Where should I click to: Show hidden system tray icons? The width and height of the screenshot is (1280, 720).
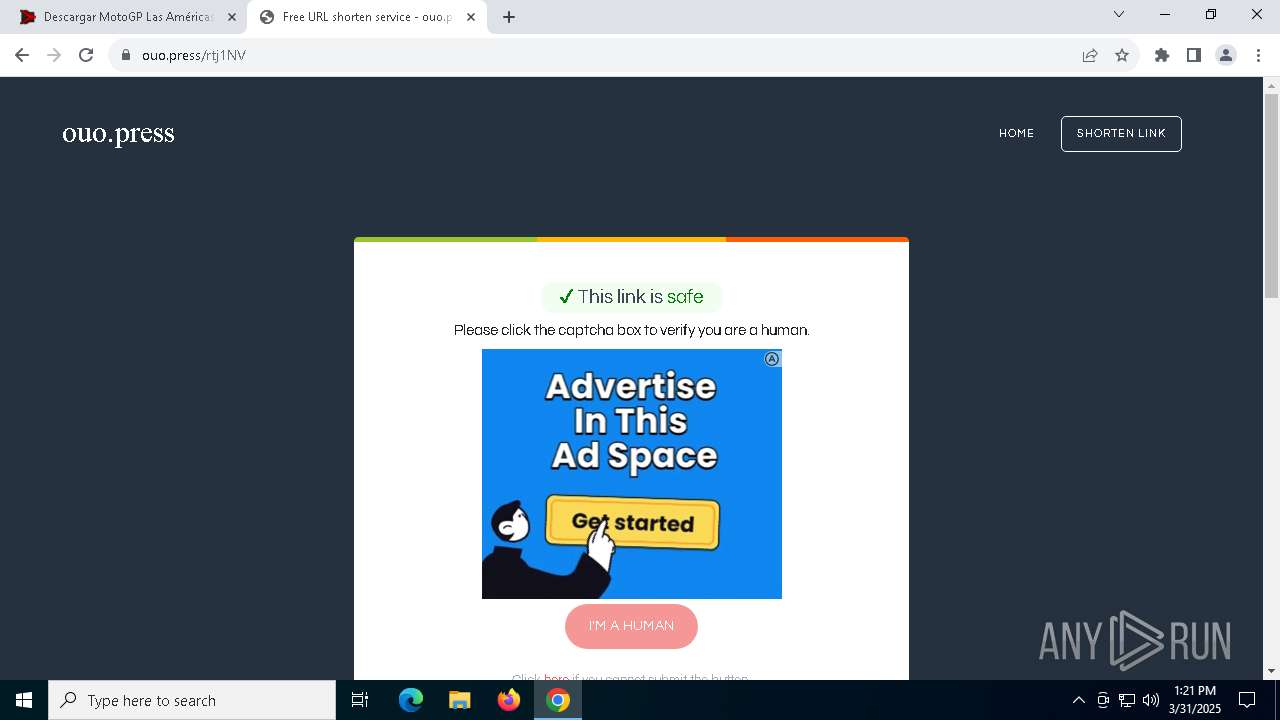click(x=1078, y=700)
